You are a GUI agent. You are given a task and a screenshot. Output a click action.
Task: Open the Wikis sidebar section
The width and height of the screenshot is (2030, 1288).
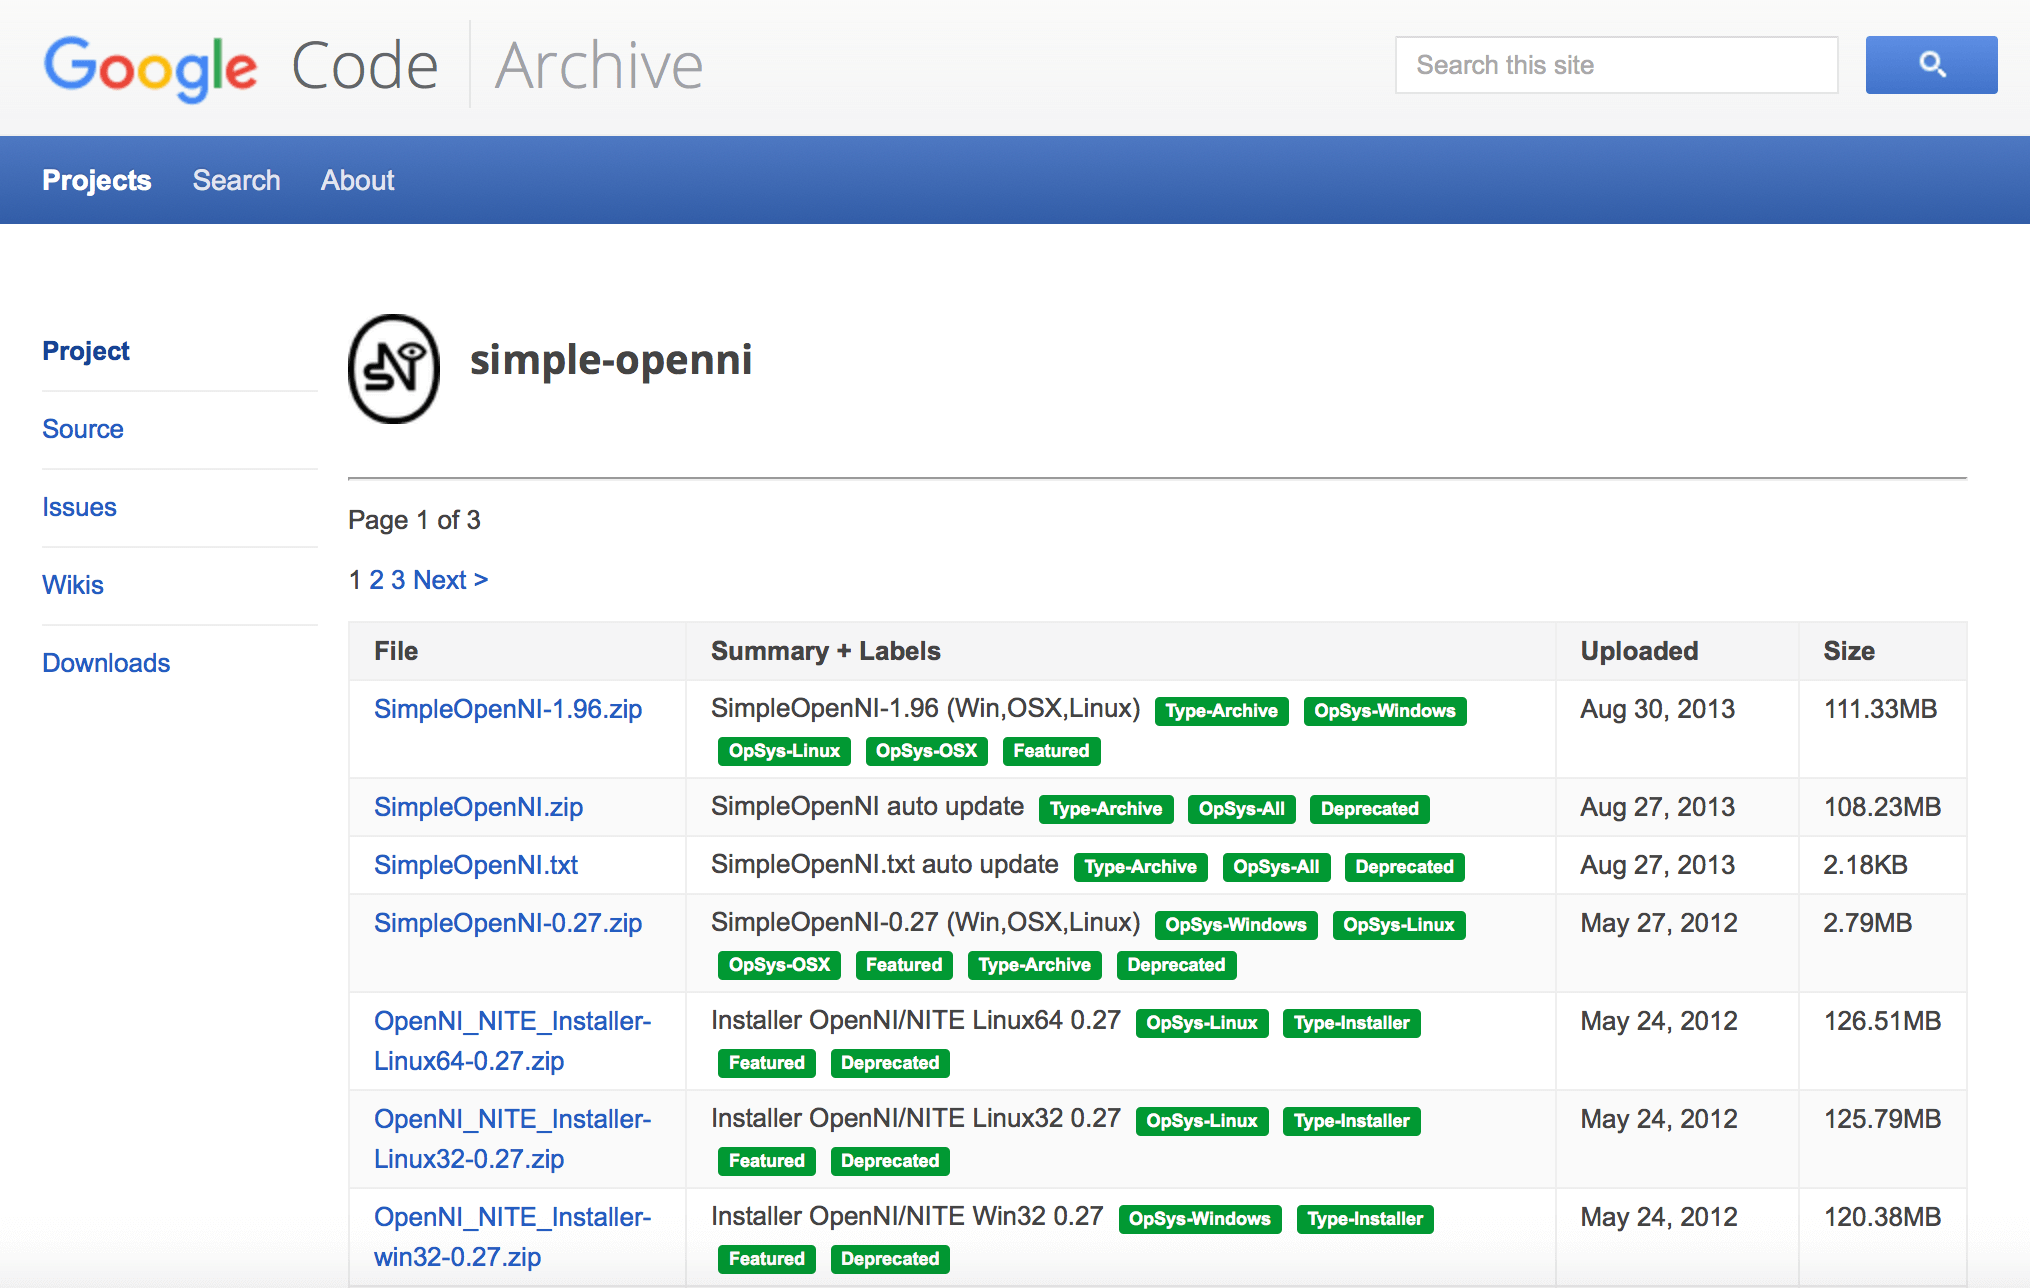pyautogui.click(x=73, y=585)
